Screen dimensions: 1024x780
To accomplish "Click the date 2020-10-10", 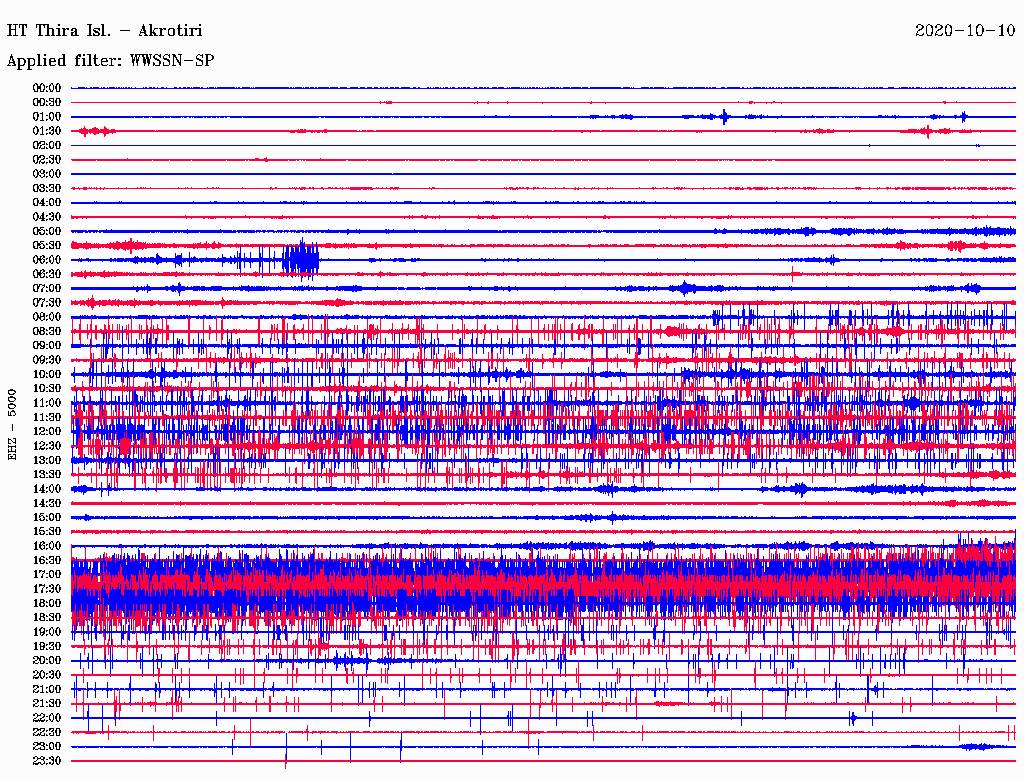I will (x=965, y=31).
